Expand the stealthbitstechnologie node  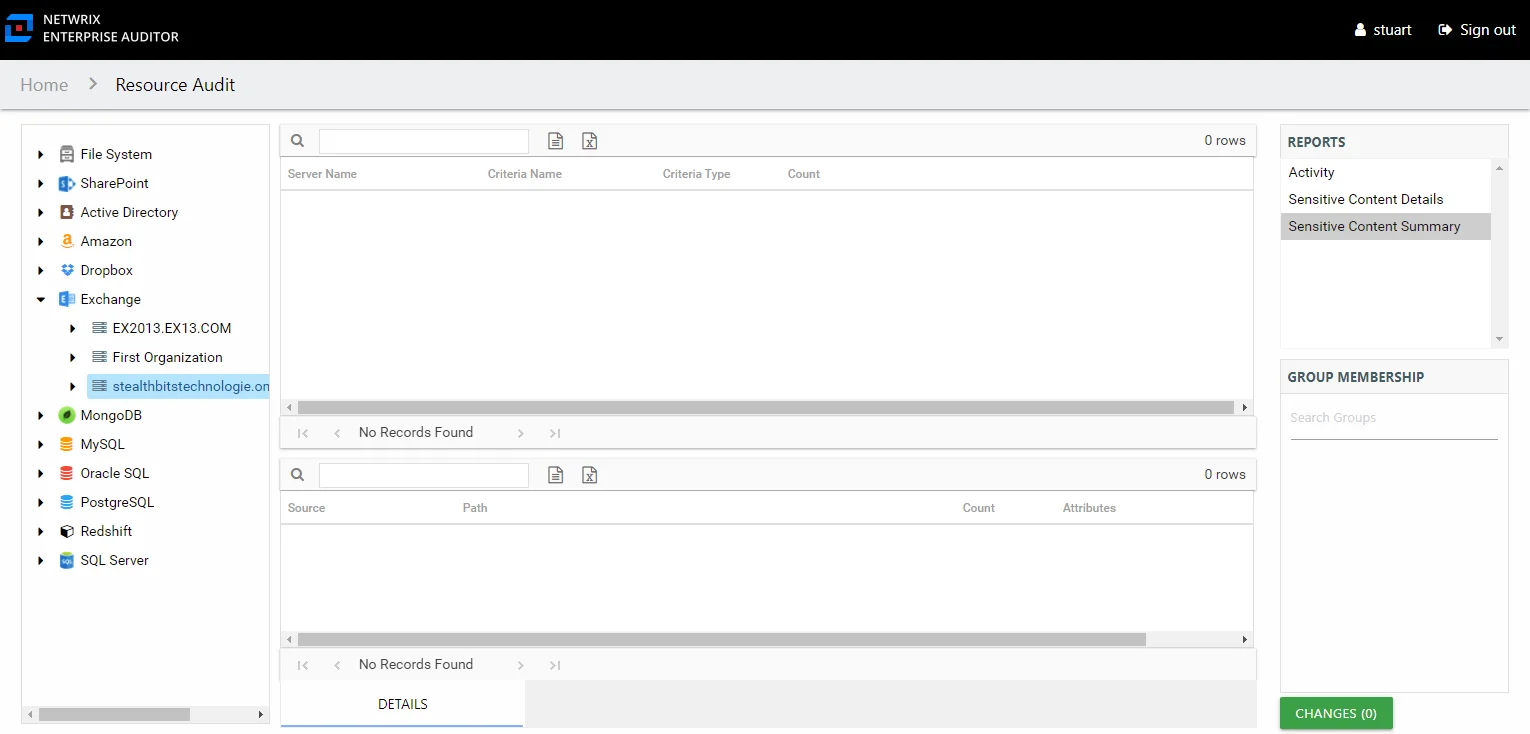pos(73,386)
